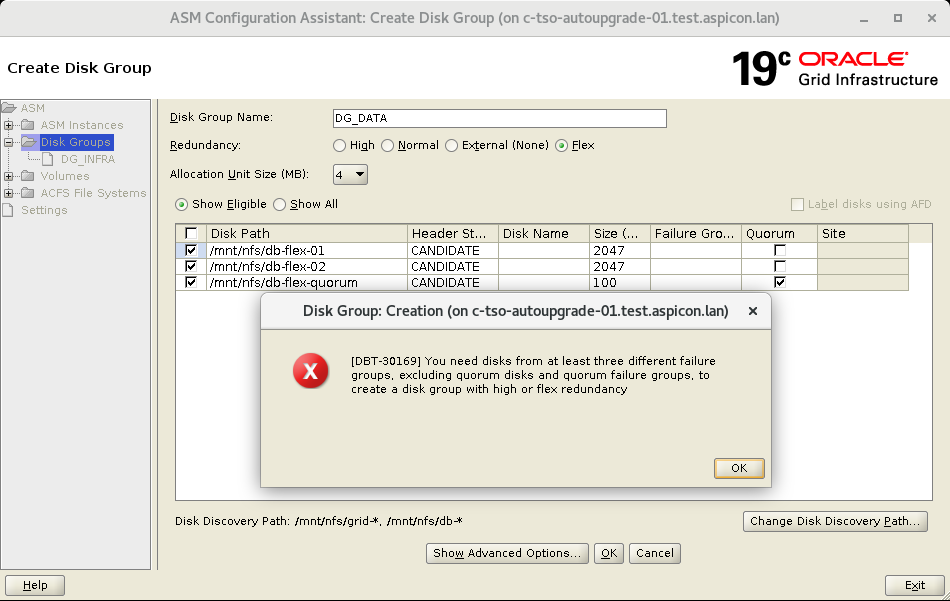Click the Volumes folder icon

(x=28, y=176)
